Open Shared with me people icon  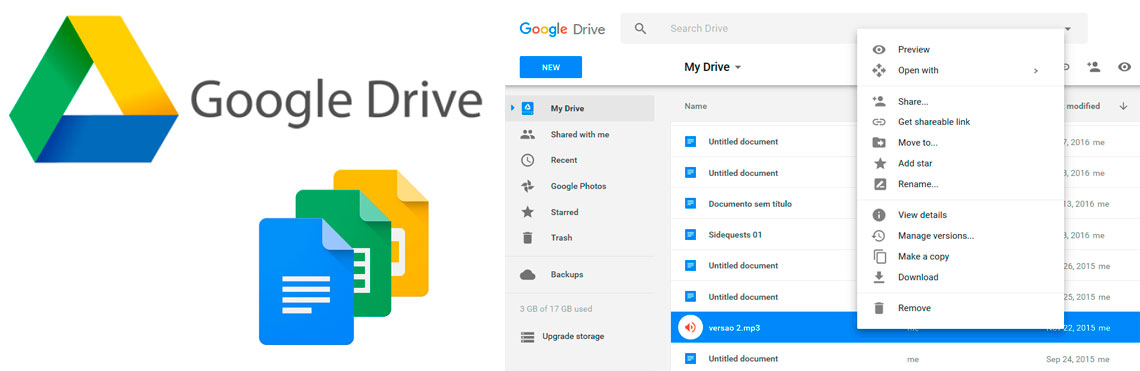tap(528, 135)
